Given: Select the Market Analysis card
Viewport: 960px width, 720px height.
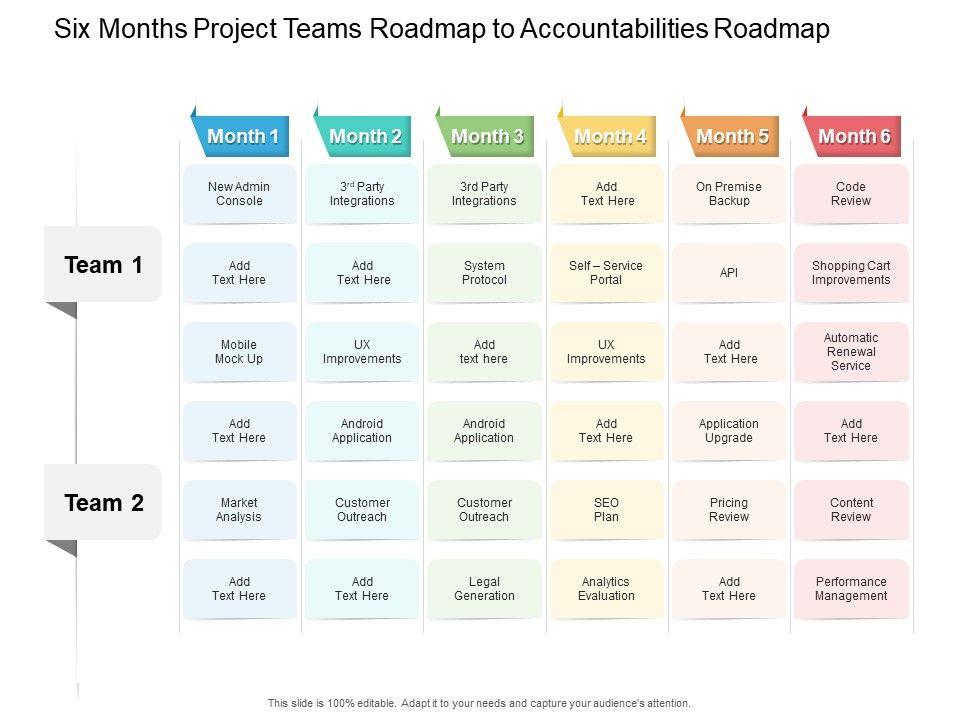Looking at the screenshot, I should 239,510.
